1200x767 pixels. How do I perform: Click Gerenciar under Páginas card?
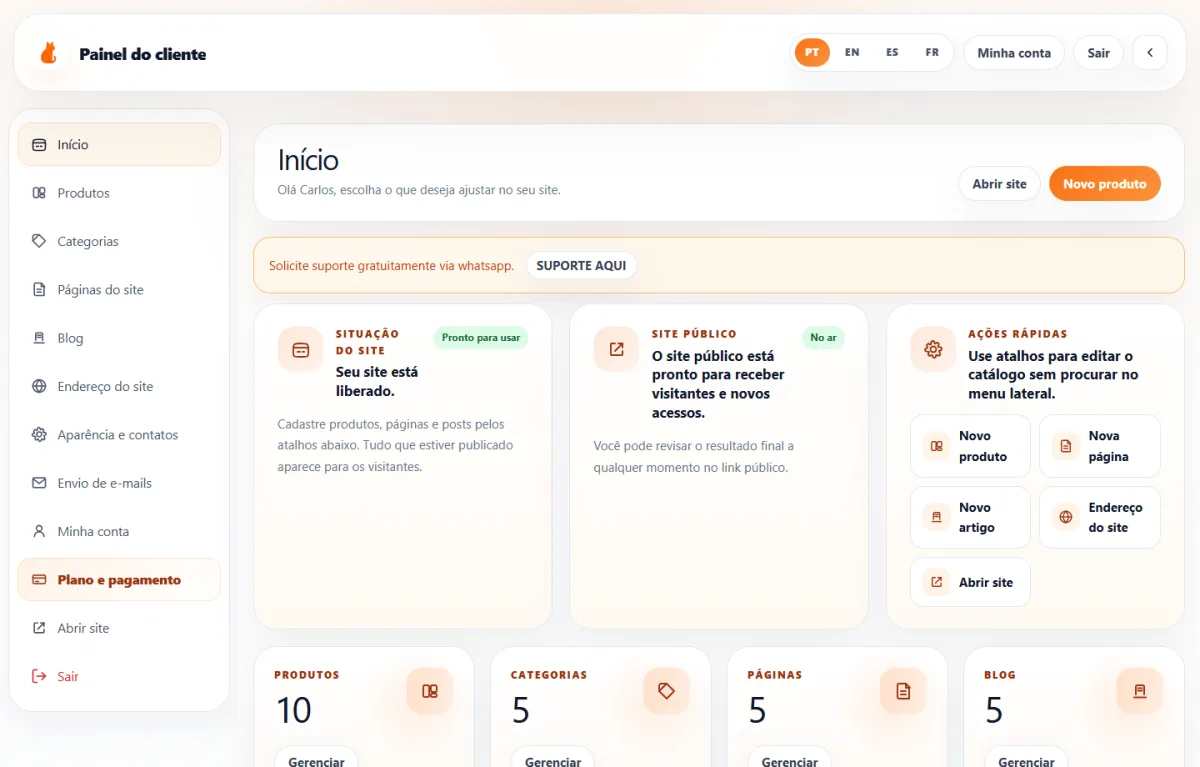(x=790, y=761)
